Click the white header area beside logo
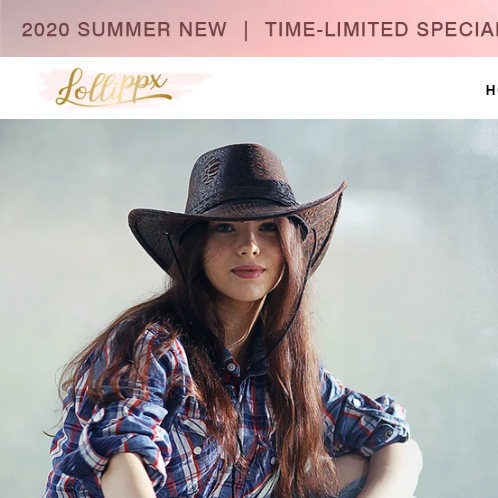The width and height of the screenshot is (498, 498). [333, 88]
